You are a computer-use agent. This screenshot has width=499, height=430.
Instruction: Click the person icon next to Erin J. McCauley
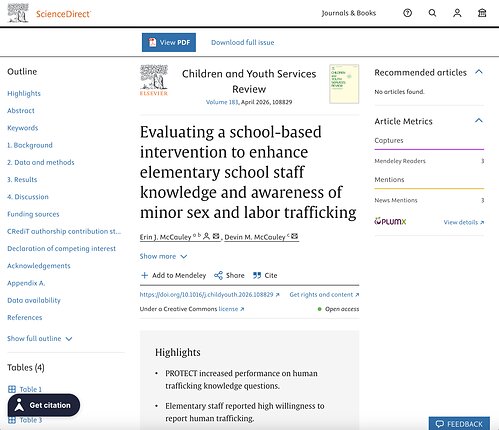coord(206,236)
